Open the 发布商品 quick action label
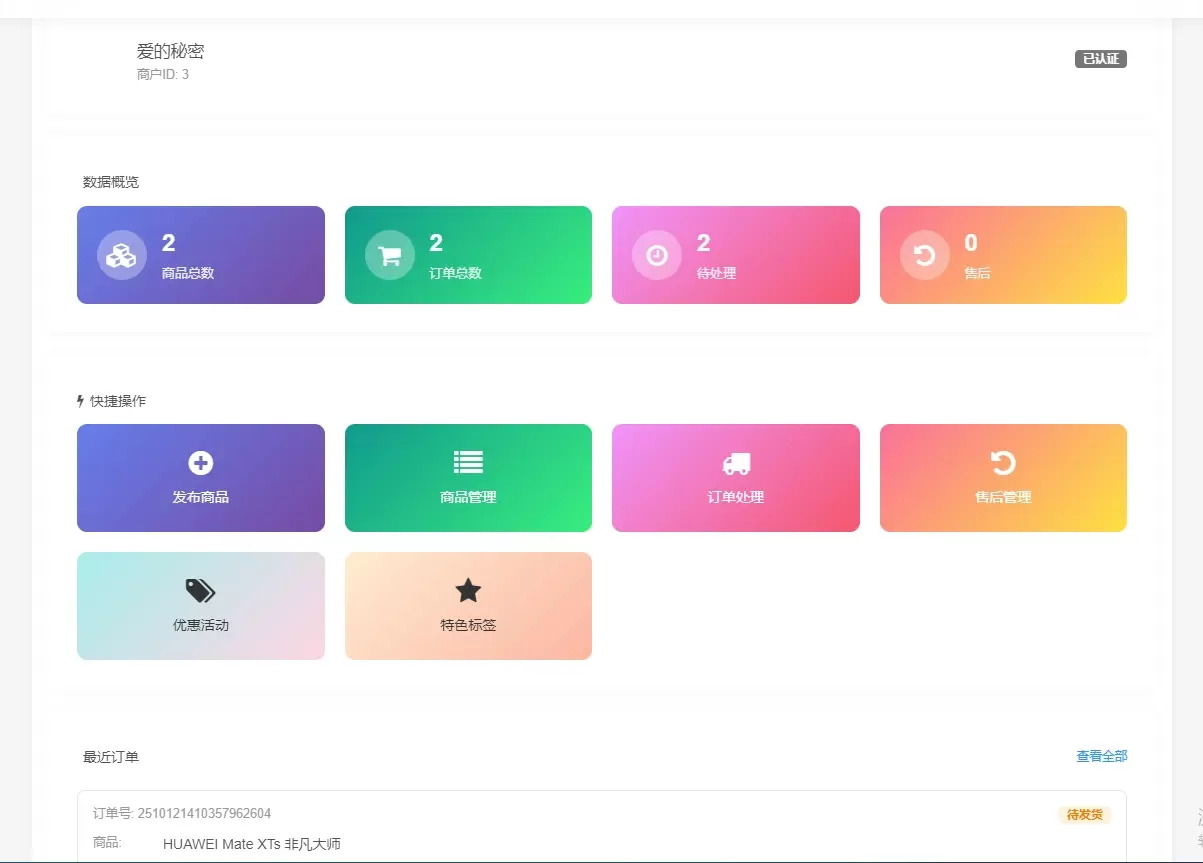Image resolution: width=1203 pixels, height=863 pixels. pos(201,497)
